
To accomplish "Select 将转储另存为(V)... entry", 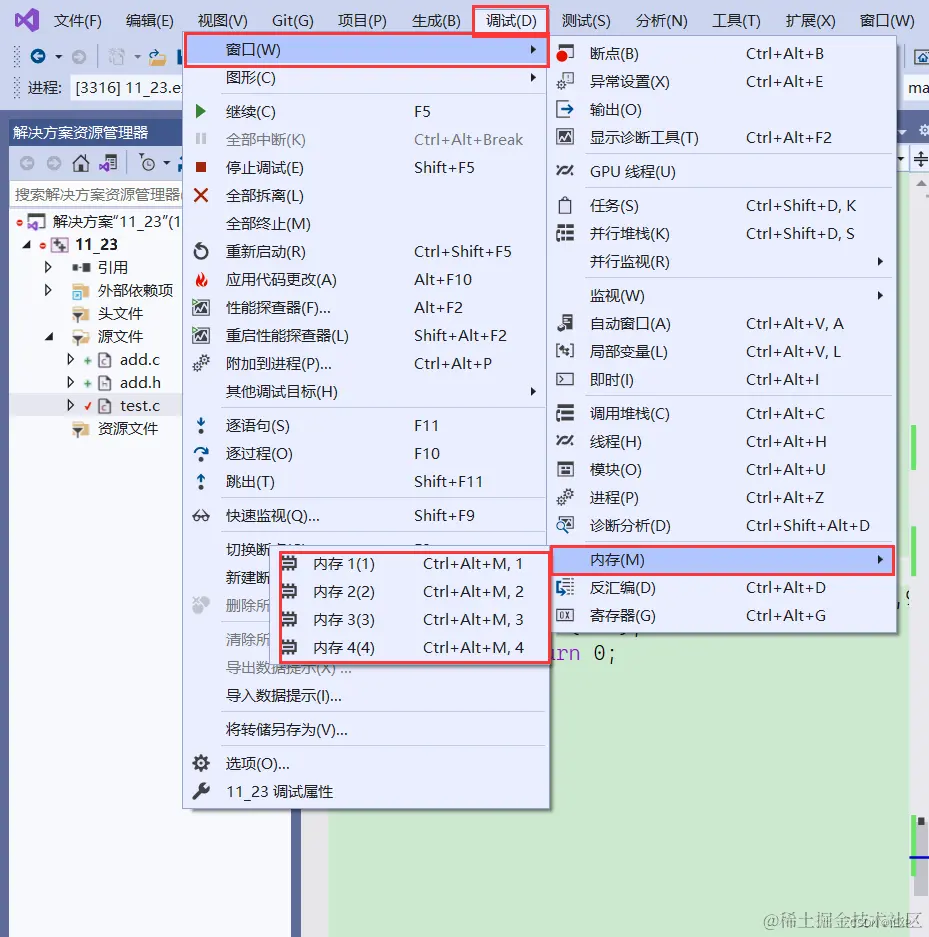I will tap(366, 730).
